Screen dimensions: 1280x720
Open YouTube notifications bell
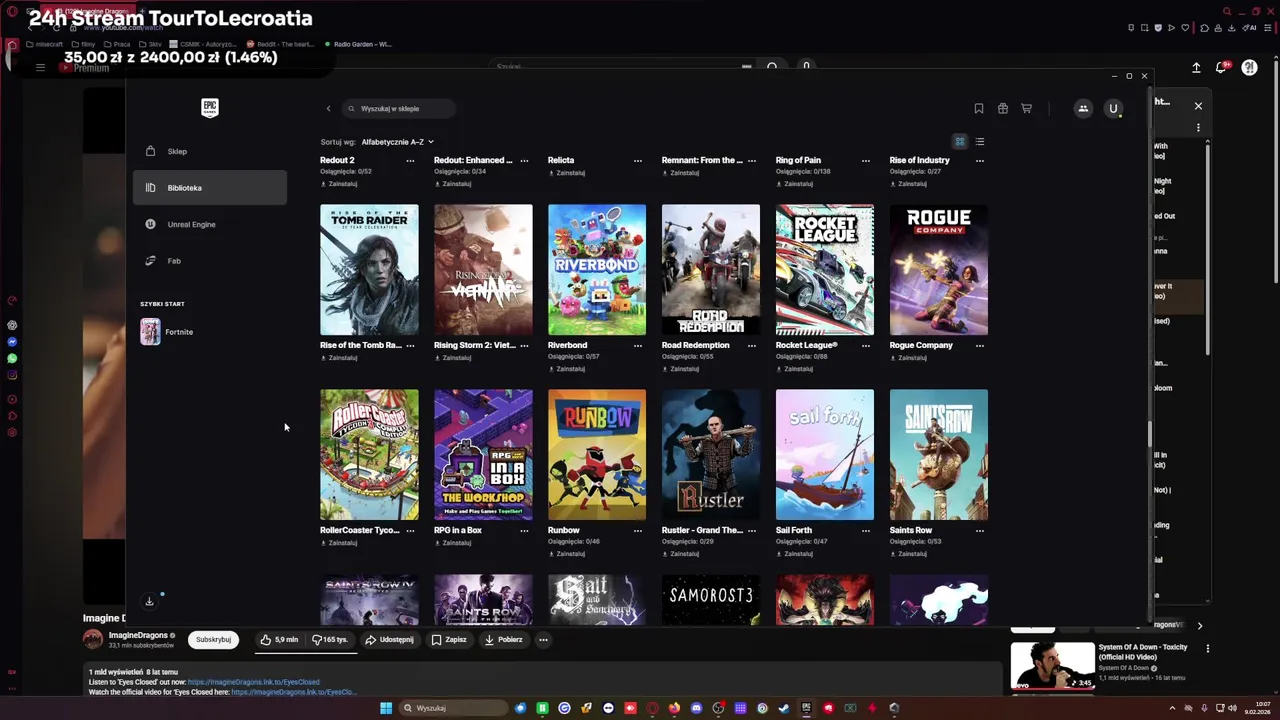pyautogui.click(x=1221, y=67)
